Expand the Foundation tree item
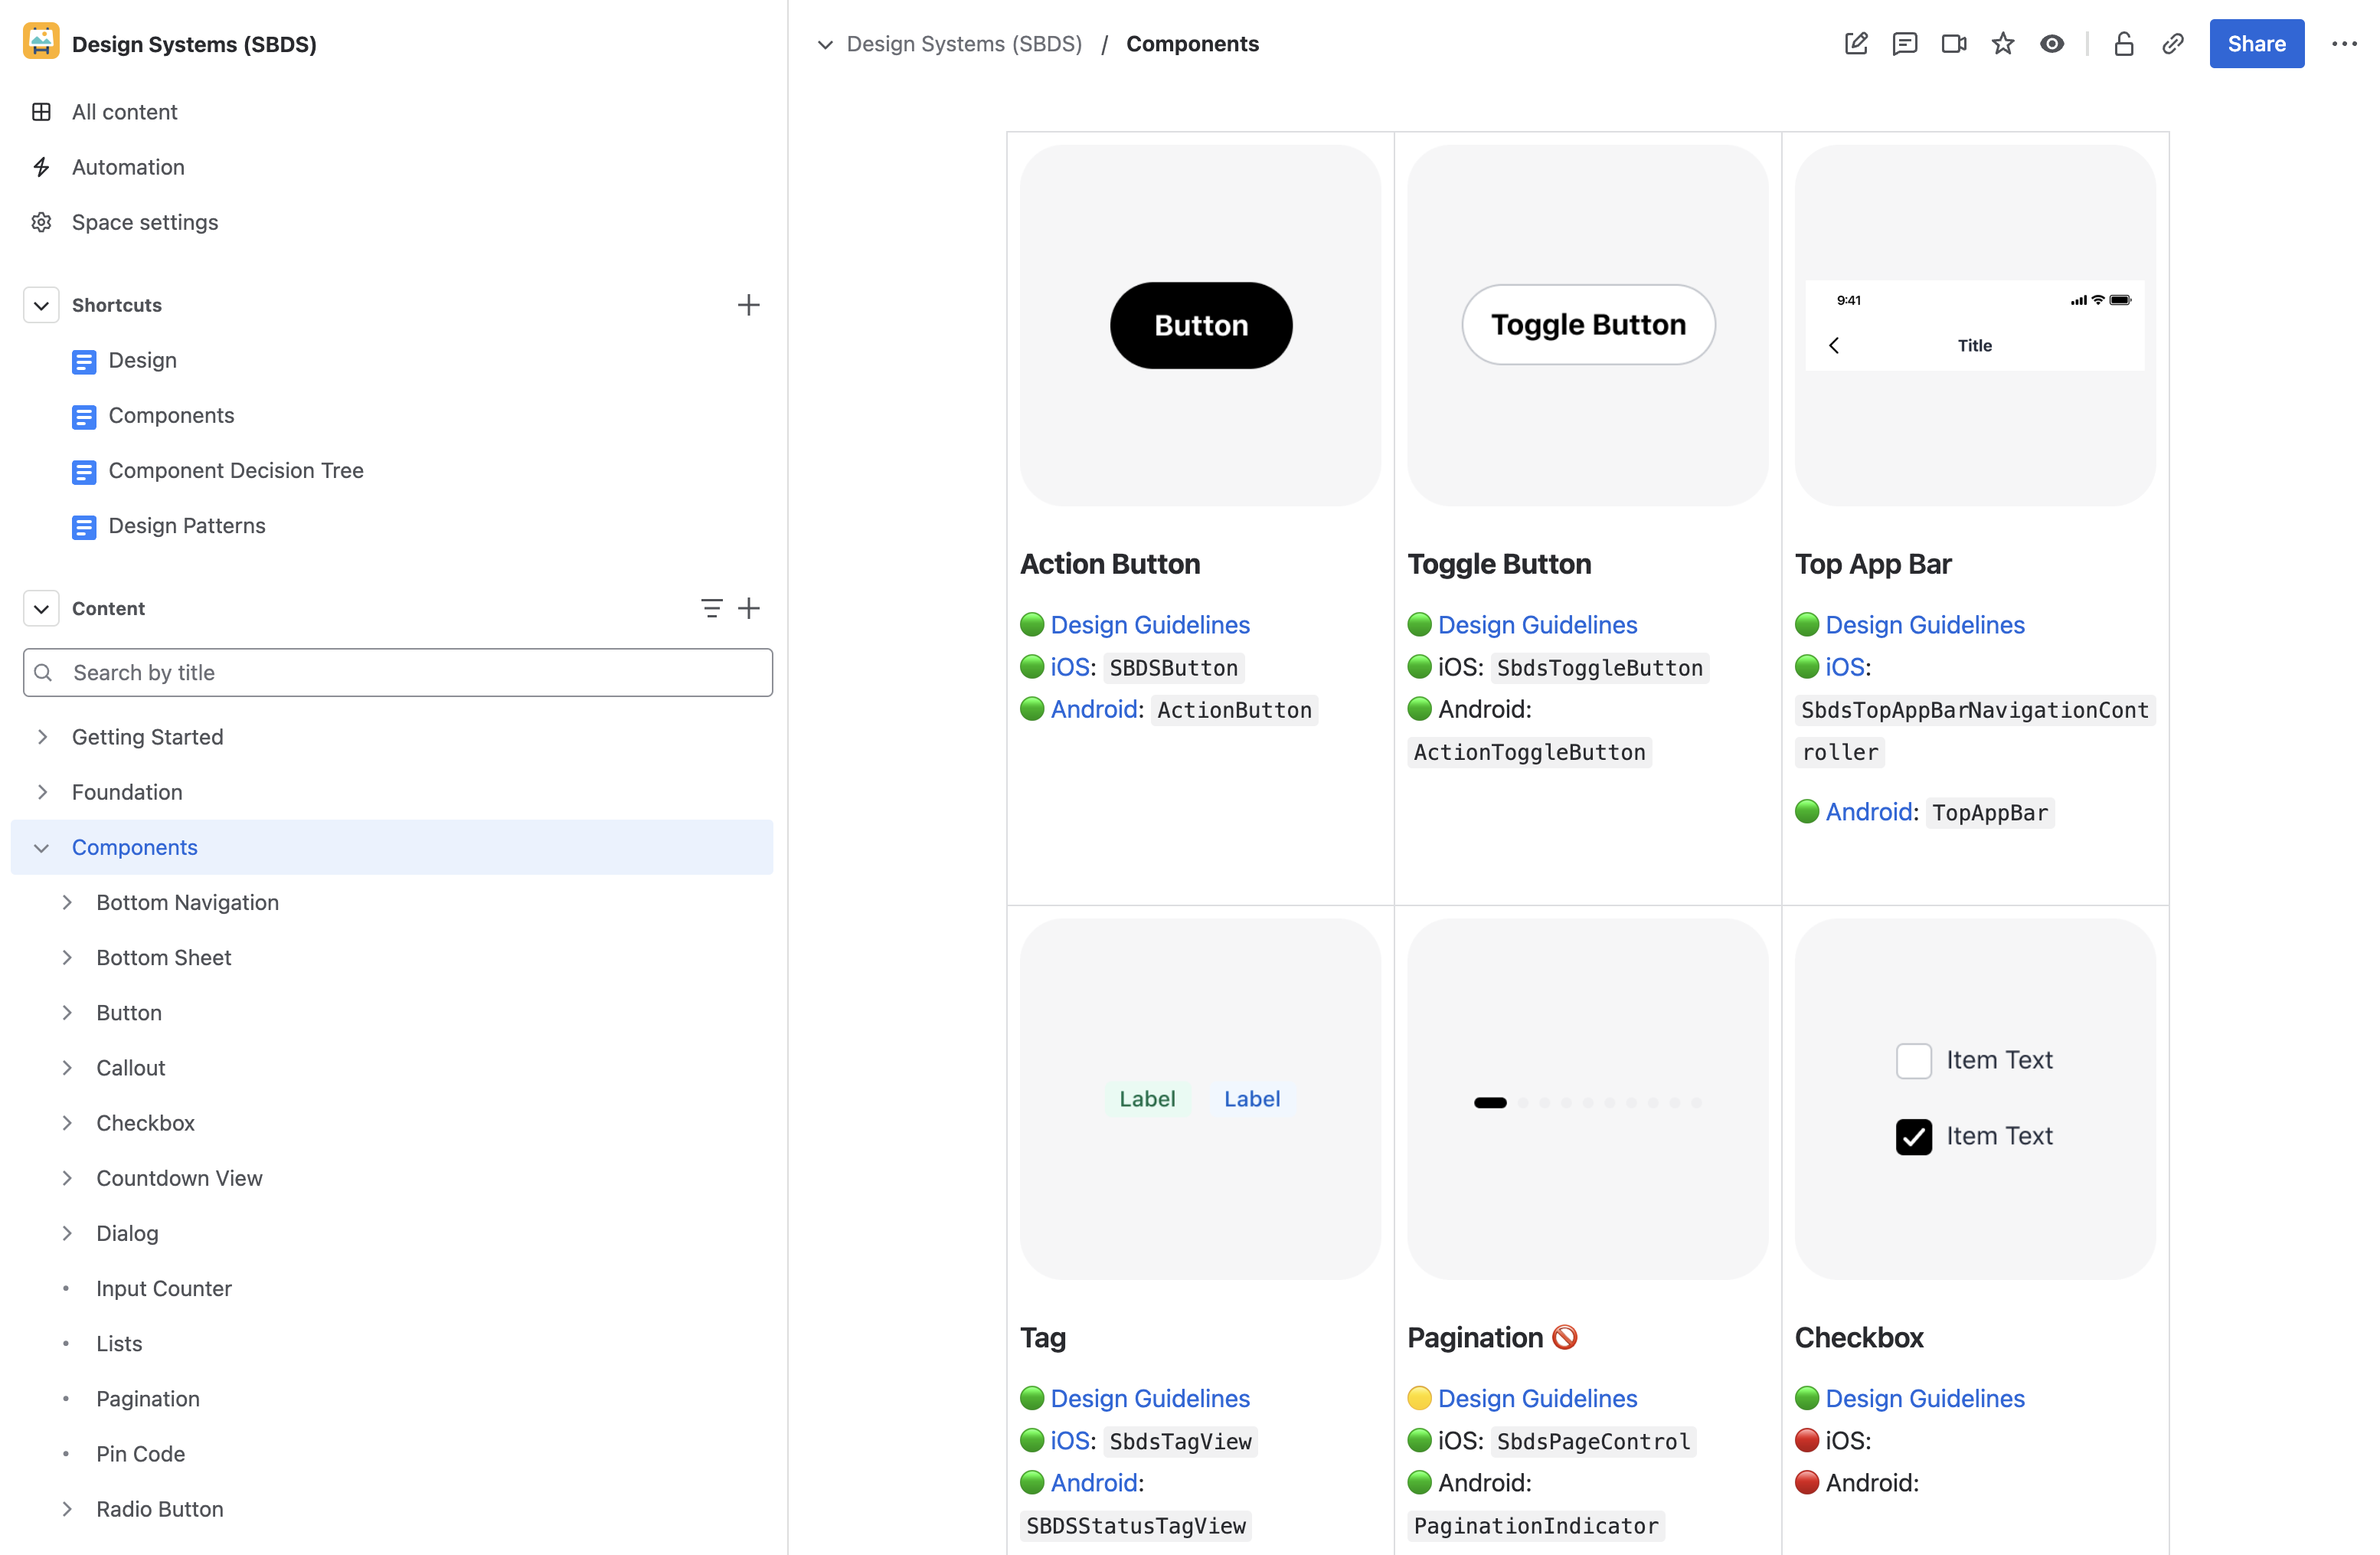The image size is (2380, 1555). click(x=42, y=792)
